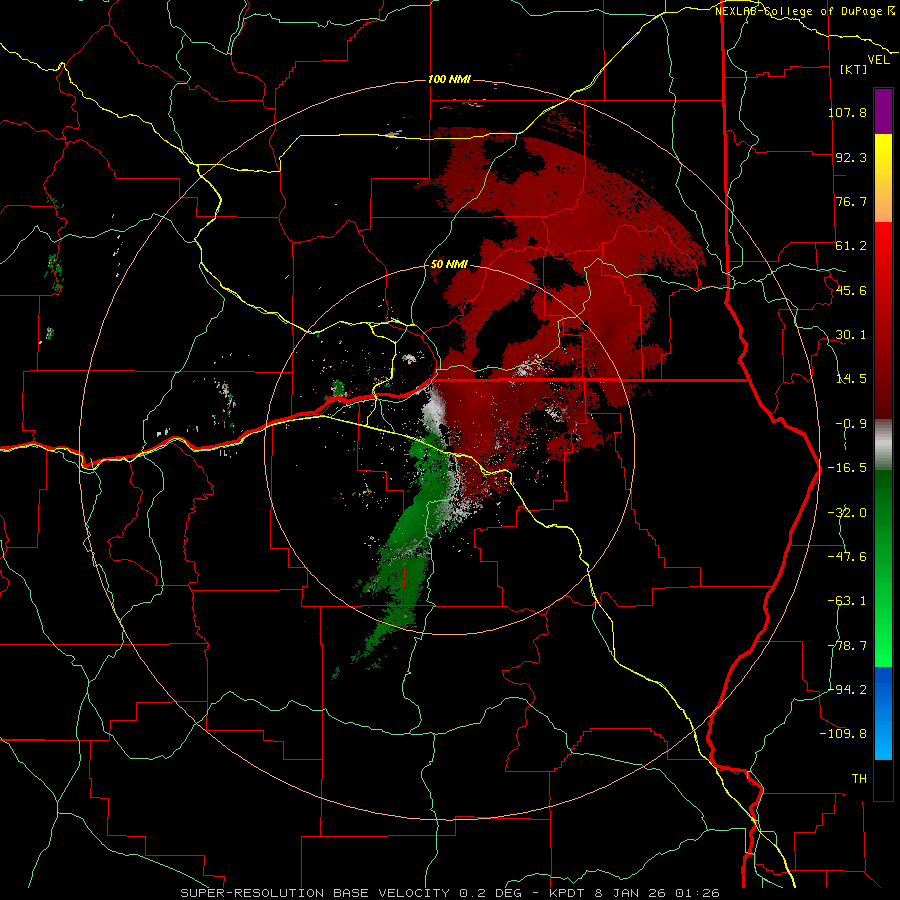
Task: Click the SUPER-RESOLUTION BASE VELOCITY footer caption
Action: tap(449, 893)
